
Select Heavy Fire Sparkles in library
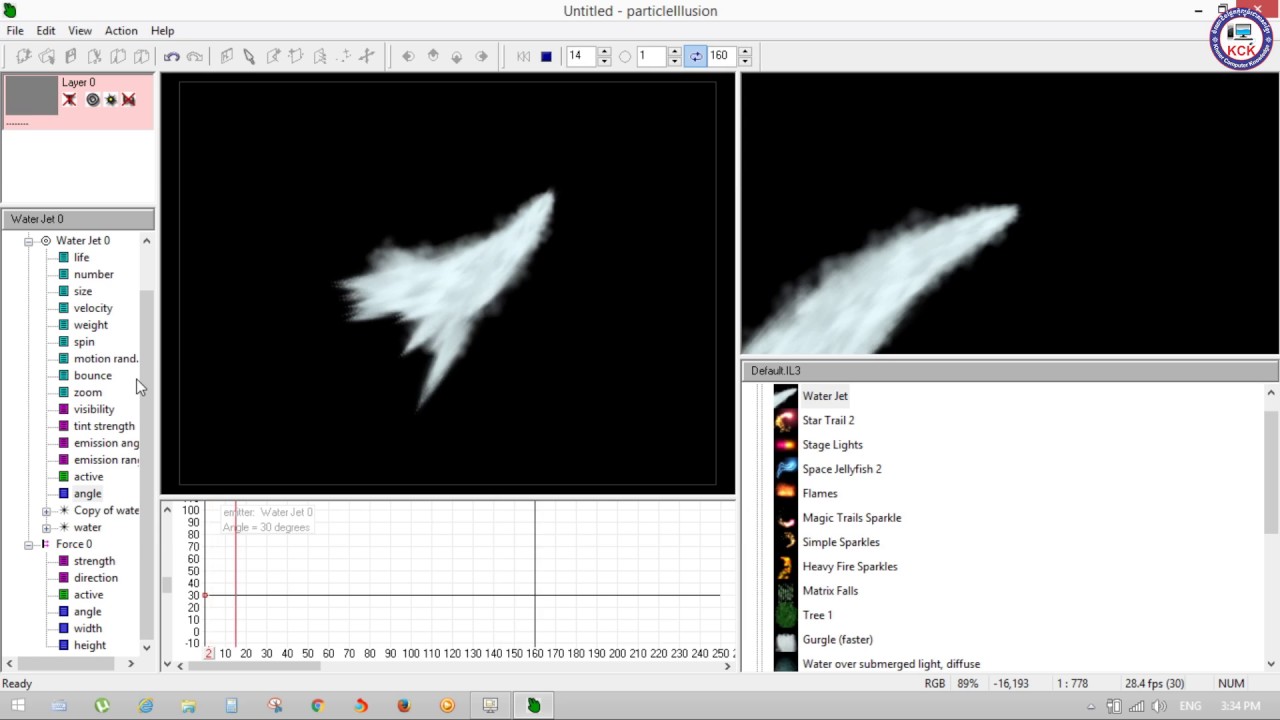click(x=850, y=566)
